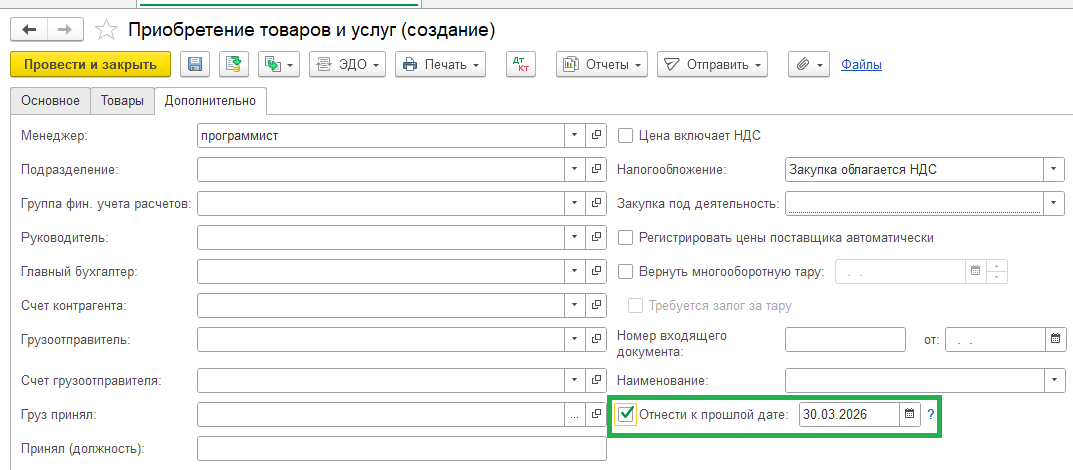Expand the Подразделение dropdown arrow
This screenshot has width=1073, height=470.
pyautogui.click(x=574, y=169)
